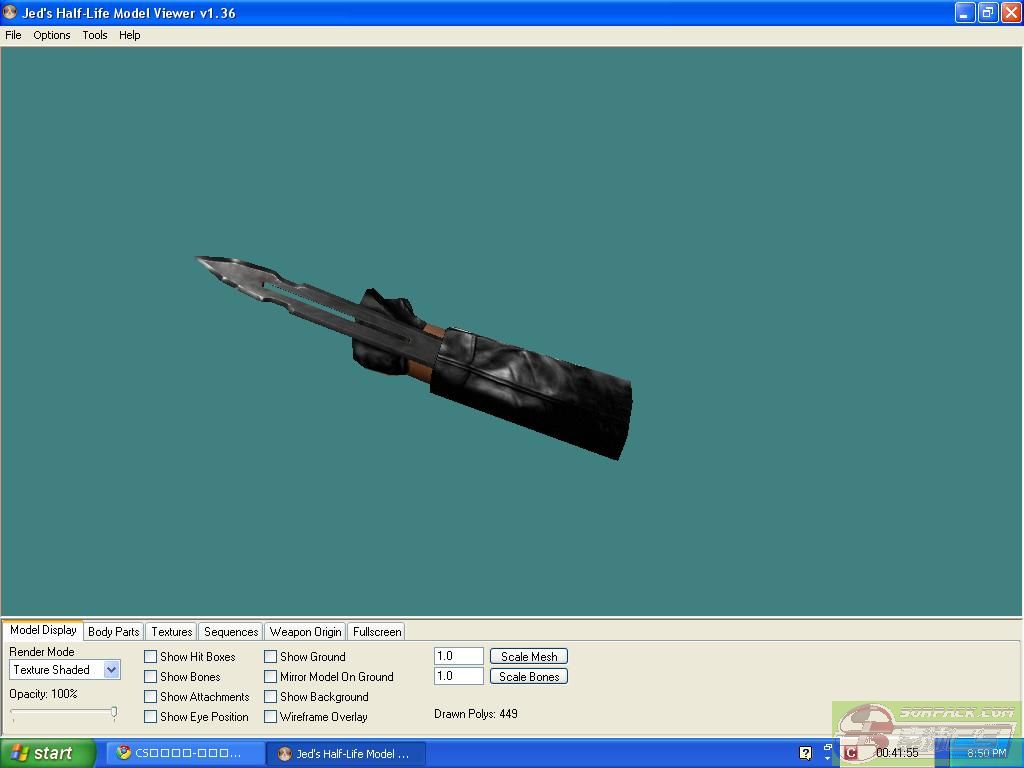Screen dimensions: 1024x768
Task: Click the "Drawn Polys: 449" readout
Action: (475, 714)
